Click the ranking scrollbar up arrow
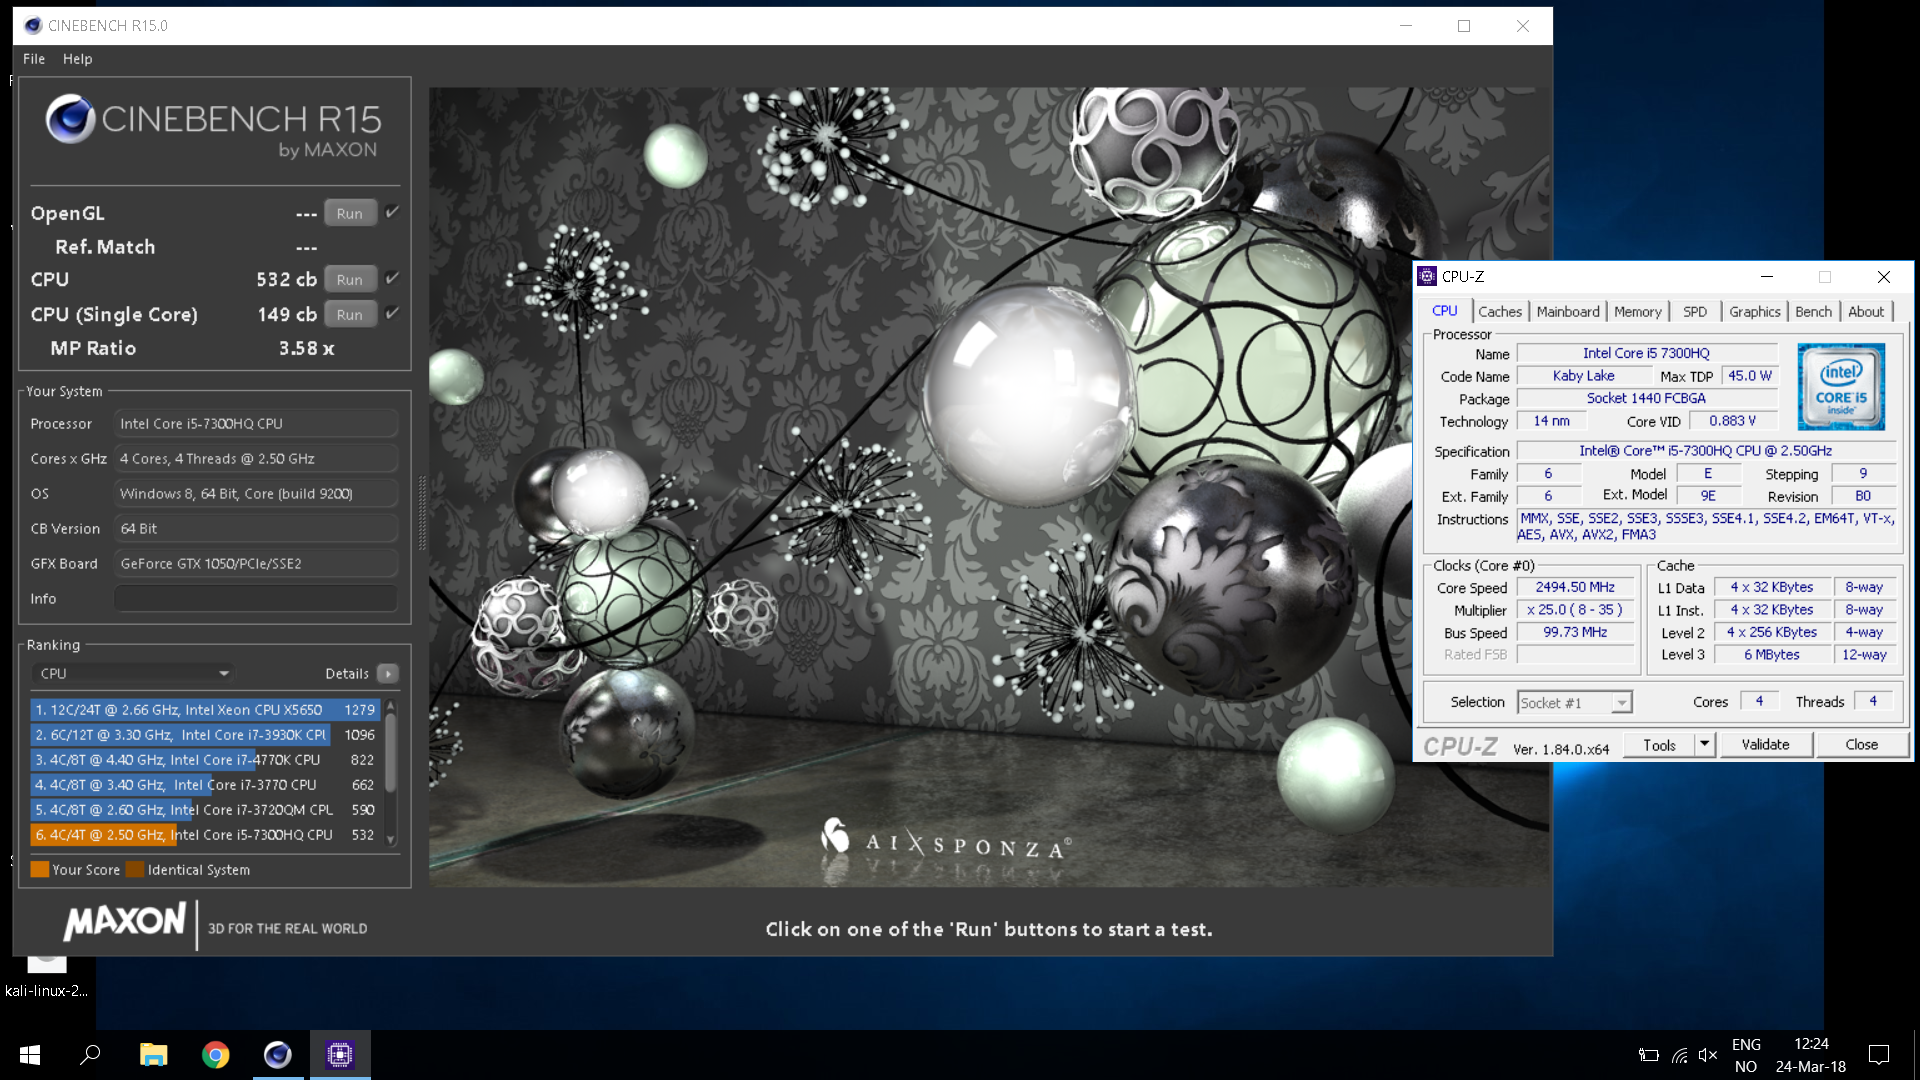The image size is (1920, 1080). pyautogui.click(x=391, y=706)
